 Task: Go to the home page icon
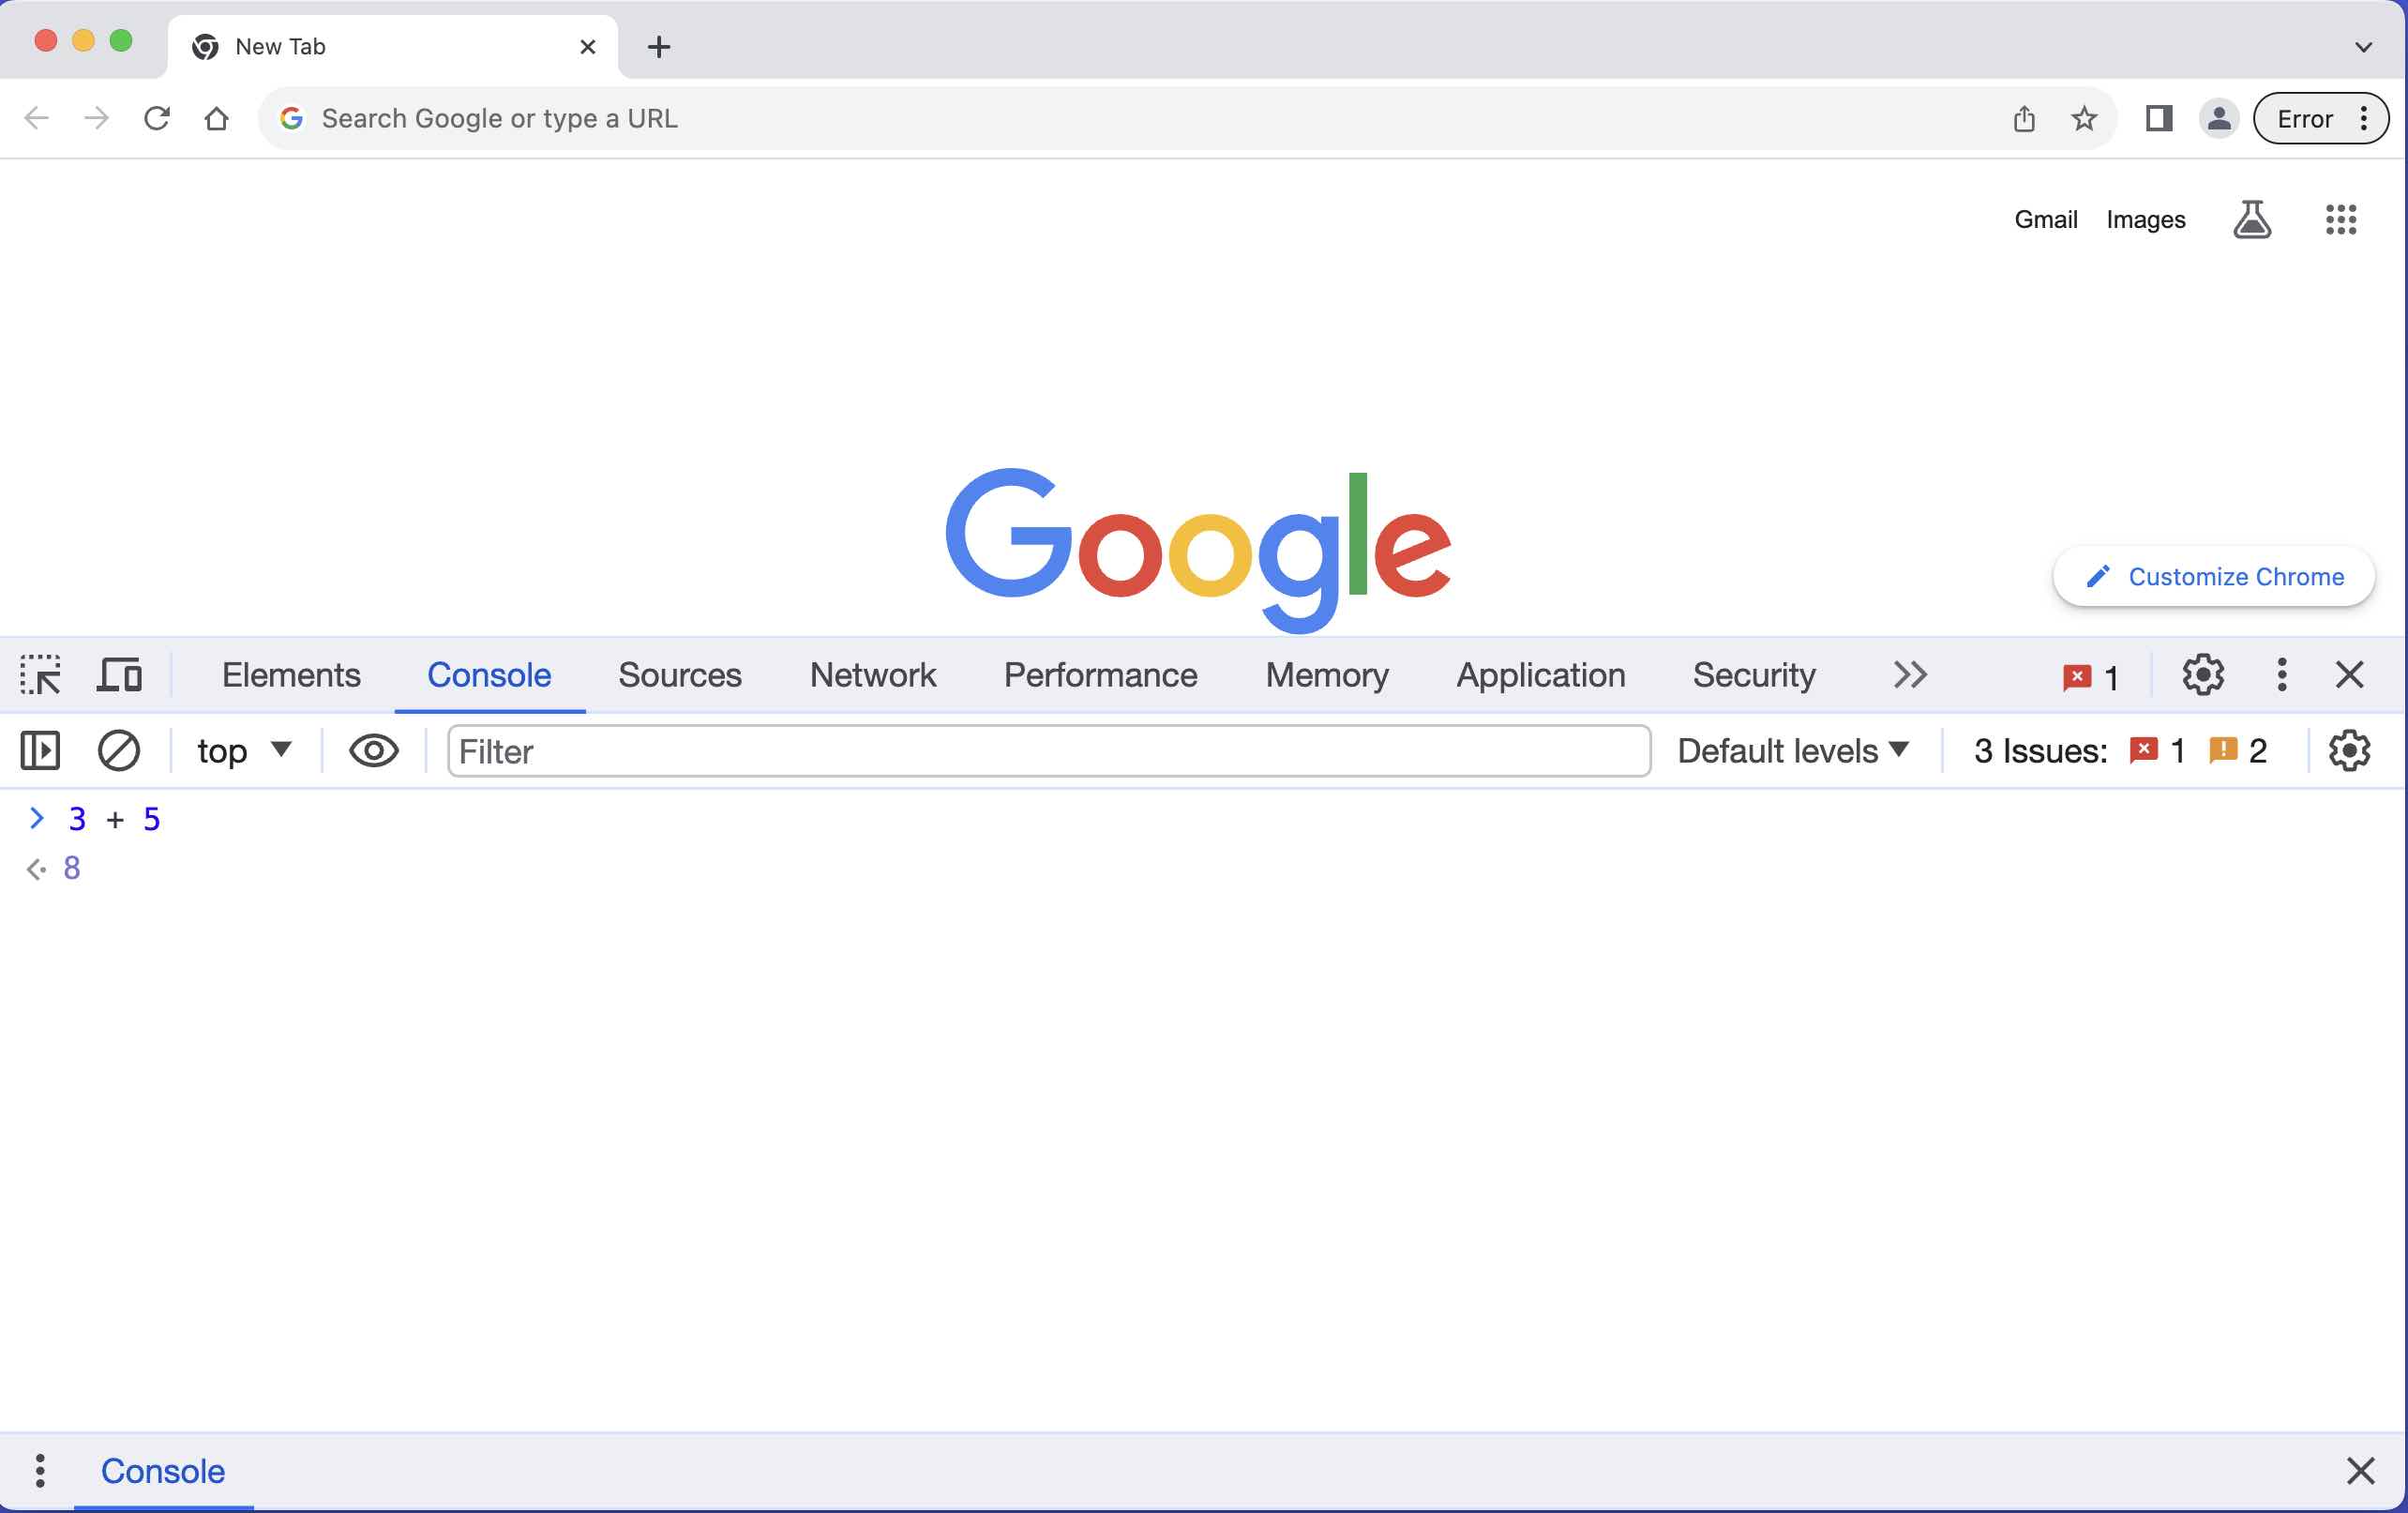tap(216, 119)
